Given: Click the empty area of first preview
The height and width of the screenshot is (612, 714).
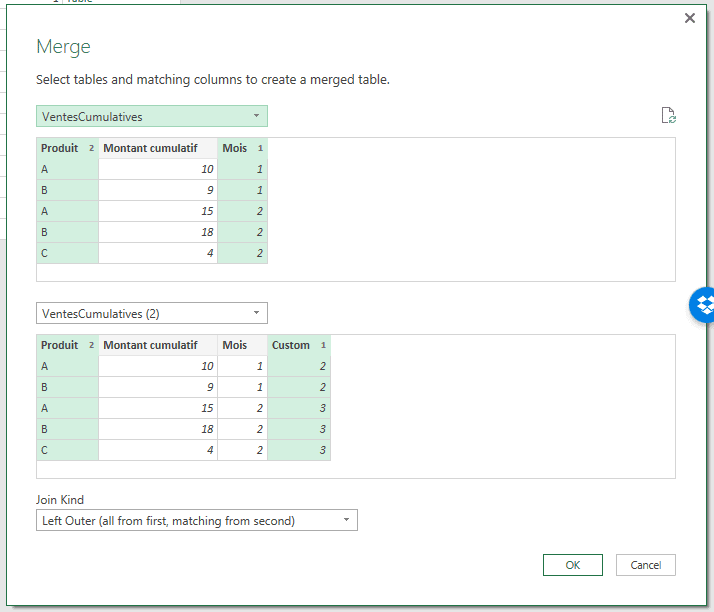Looking at the screenshot, I should coord(470,210).
